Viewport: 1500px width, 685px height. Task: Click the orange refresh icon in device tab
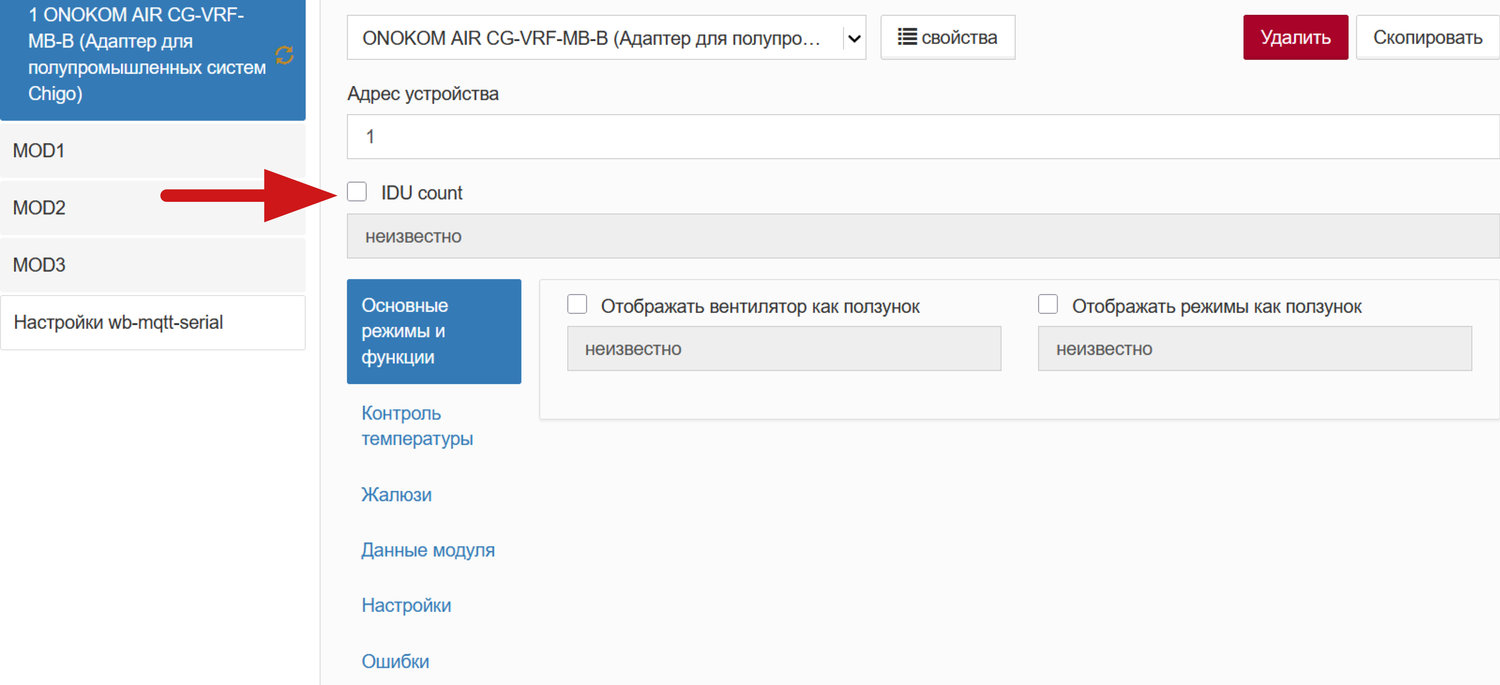click(x=285, y=56)
